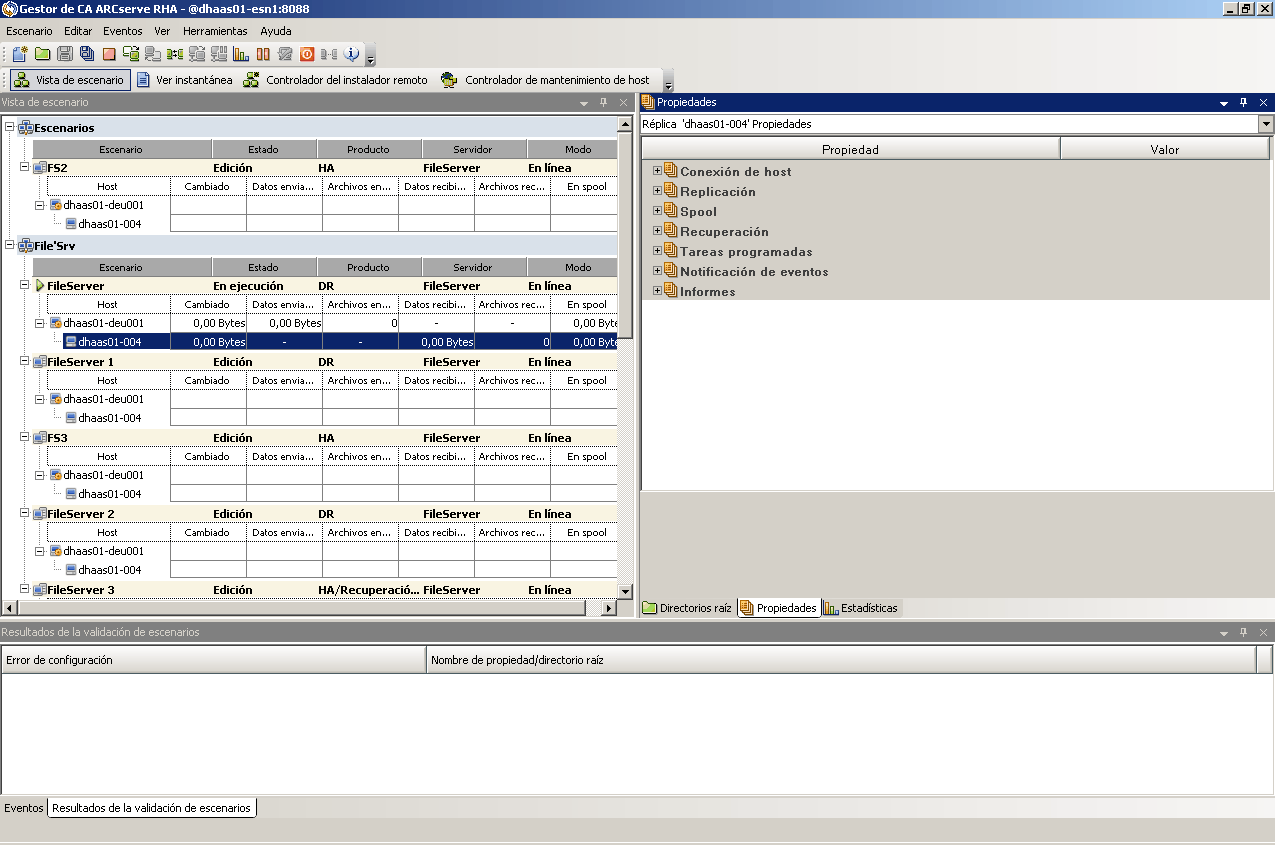Click the green open folder toolbar icon
This screenshot has width=1275, height=845.
coord(42,54)
